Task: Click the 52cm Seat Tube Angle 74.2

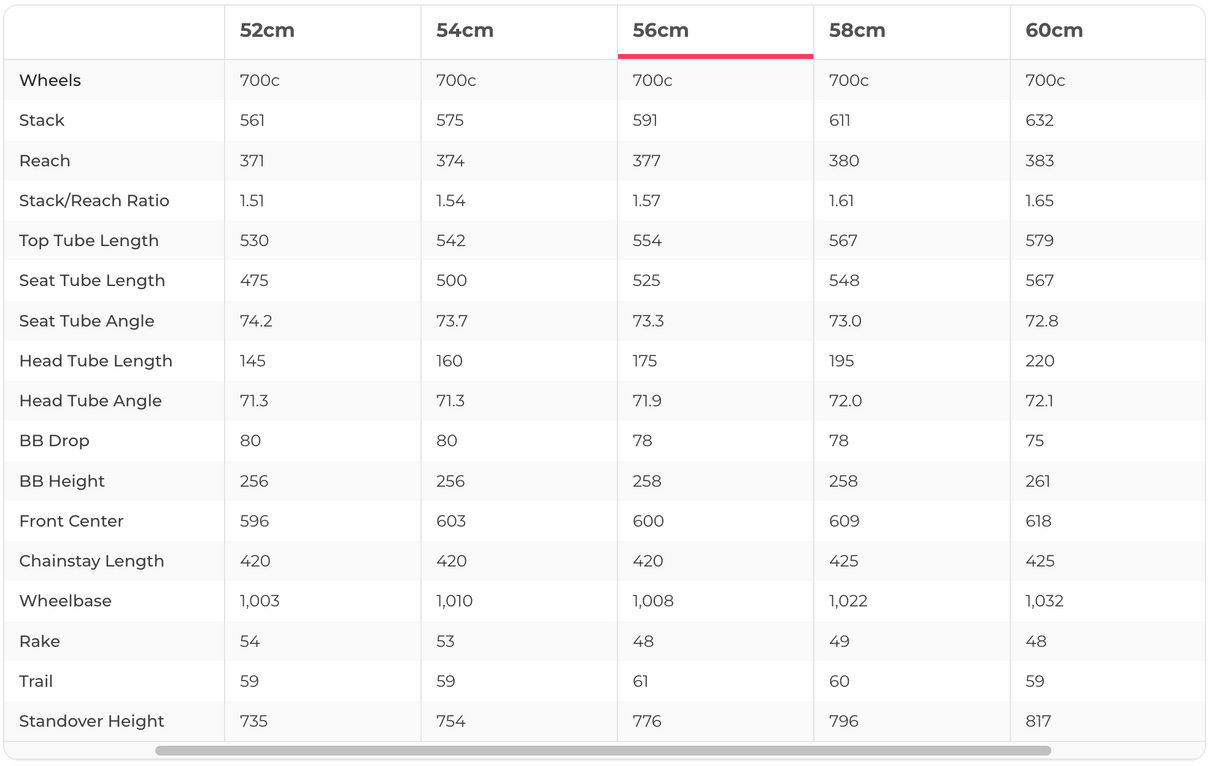Action: click(x=254, y=321)
